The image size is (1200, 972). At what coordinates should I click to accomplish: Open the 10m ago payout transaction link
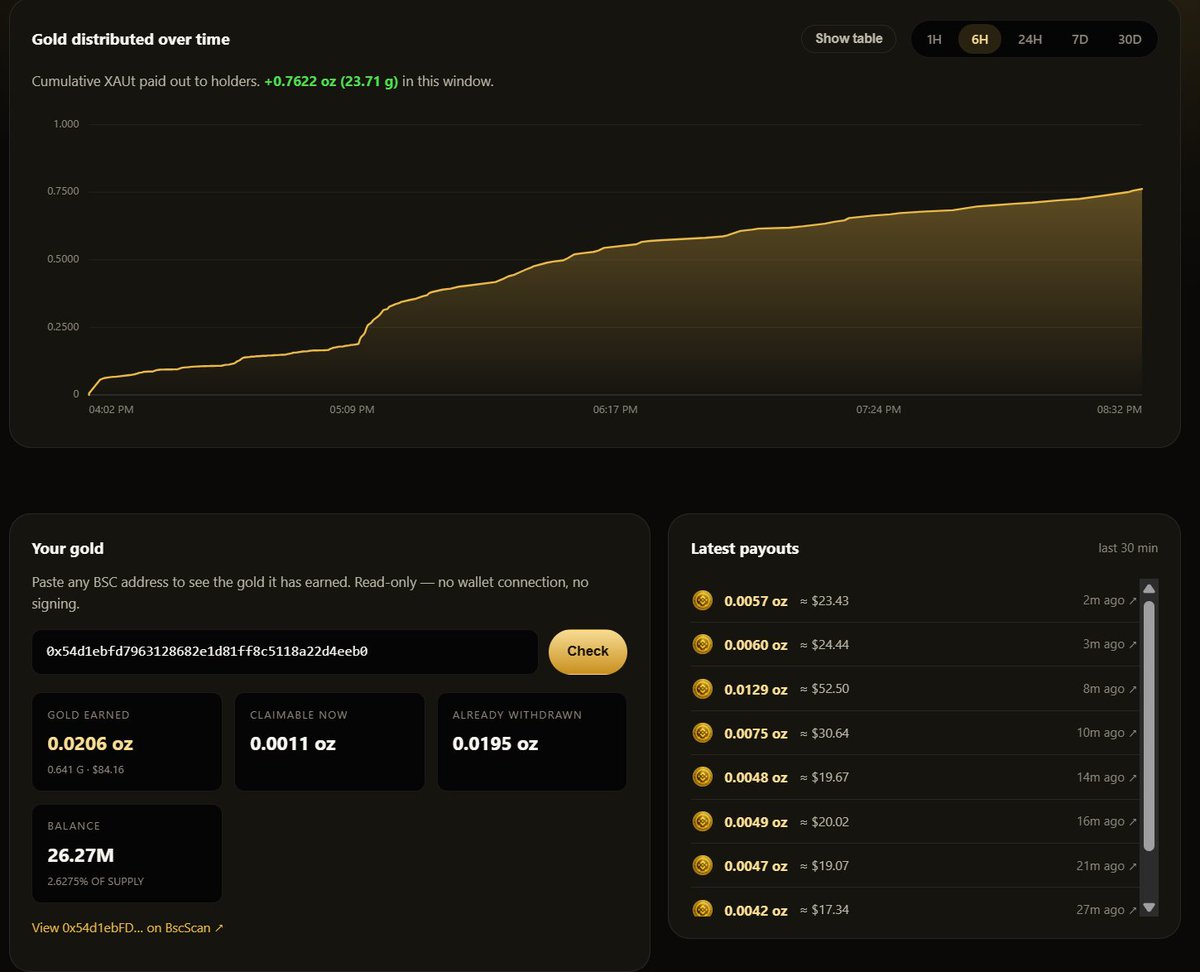pyautogui.click(x=1106, y=733)
